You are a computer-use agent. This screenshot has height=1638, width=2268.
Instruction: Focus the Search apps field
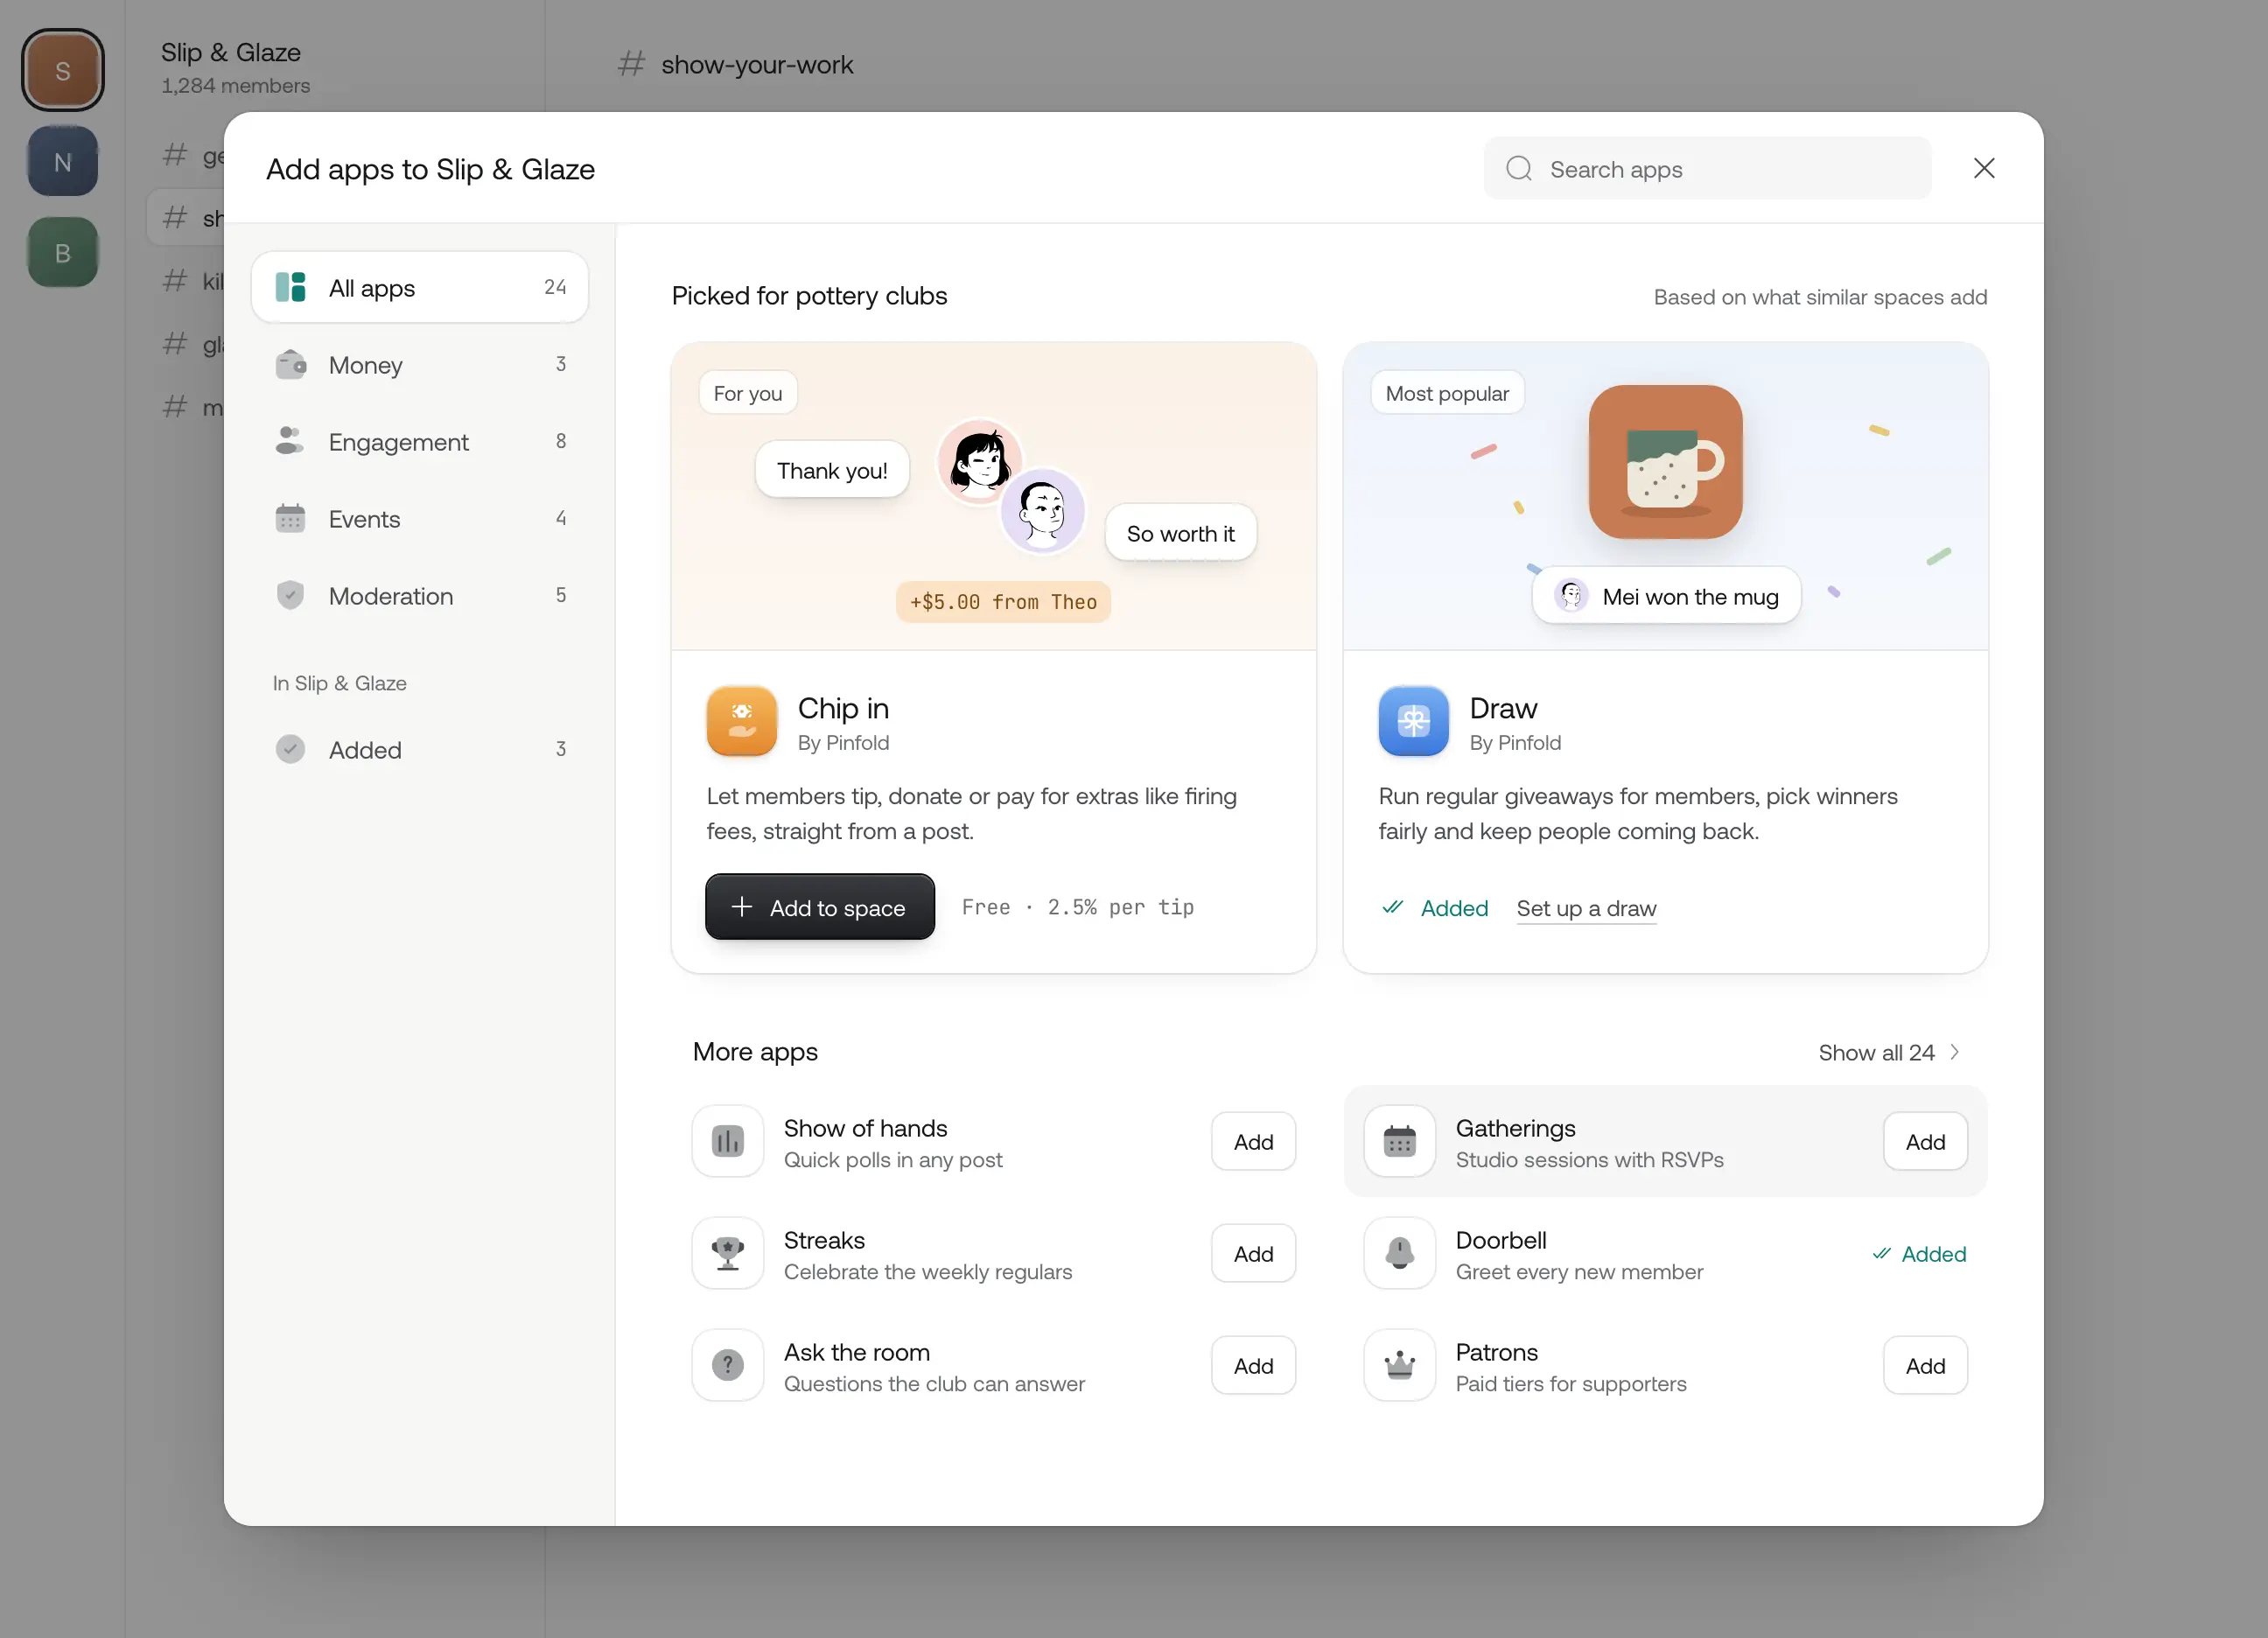(1707, 168)
